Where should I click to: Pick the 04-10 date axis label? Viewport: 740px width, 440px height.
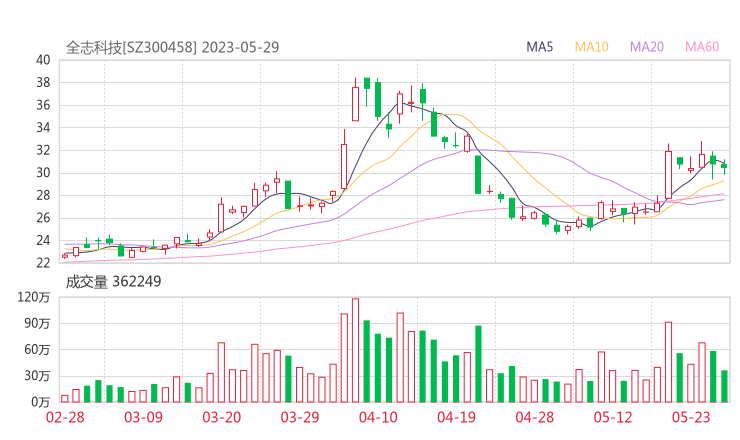[378, 418]
